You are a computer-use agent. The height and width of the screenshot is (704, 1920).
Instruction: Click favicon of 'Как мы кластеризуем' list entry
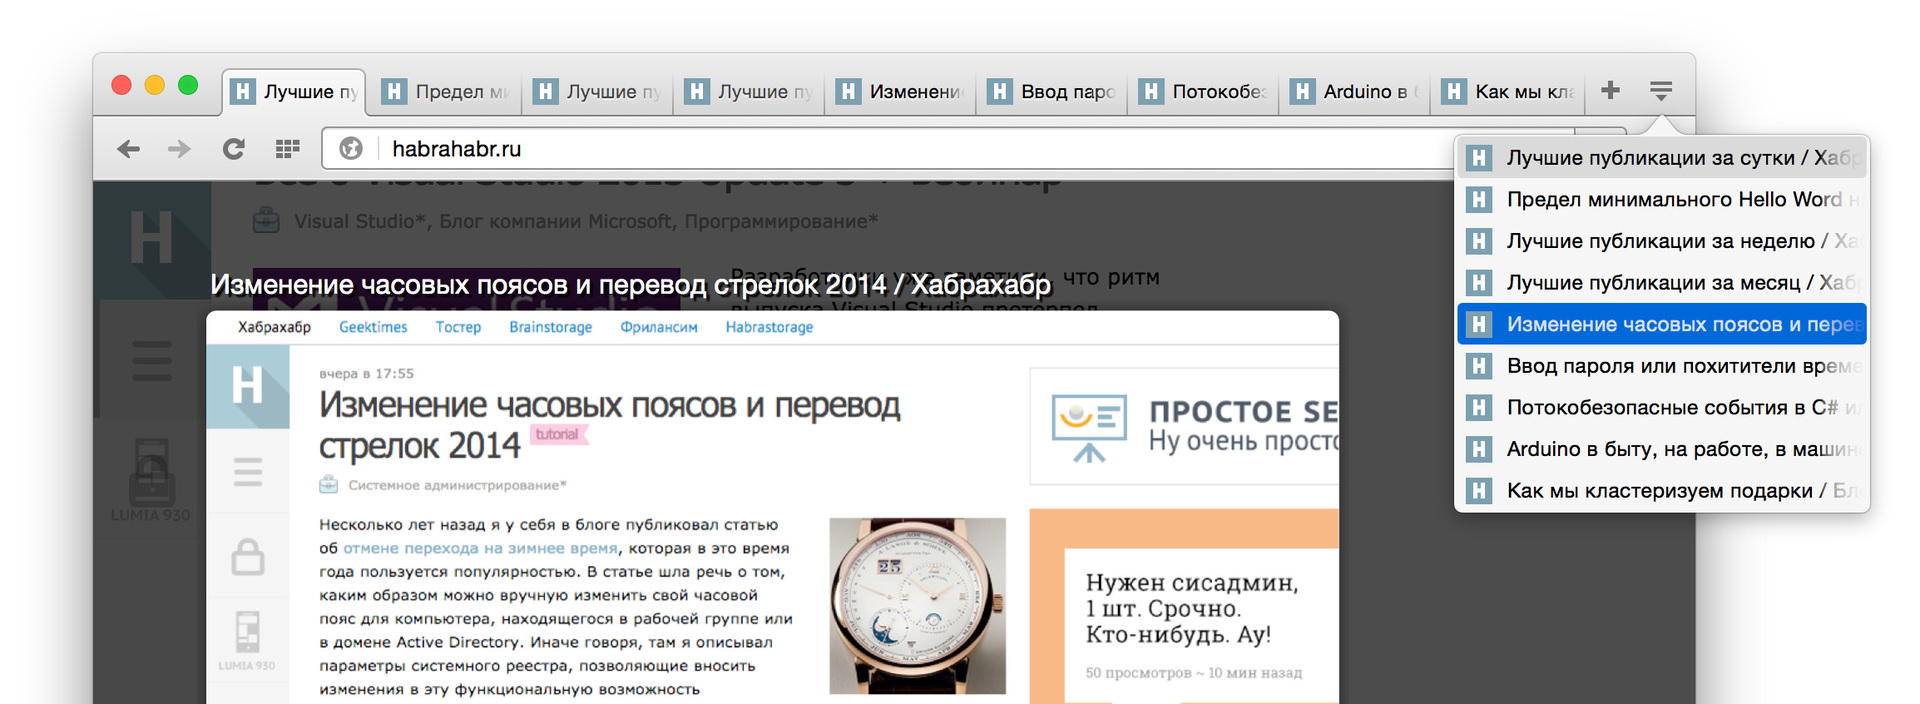[1479, 491]
